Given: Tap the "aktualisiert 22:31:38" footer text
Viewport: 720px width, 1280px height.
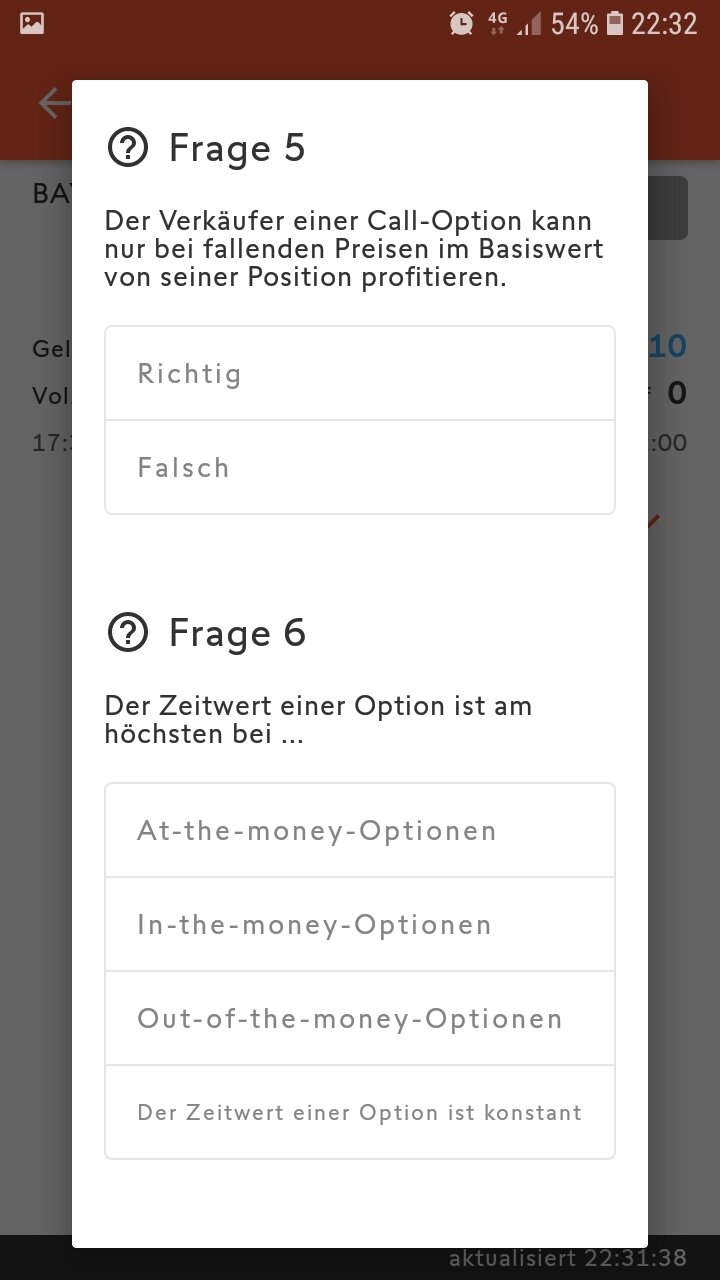Looking at the screenshot, I should point(568,1258).
